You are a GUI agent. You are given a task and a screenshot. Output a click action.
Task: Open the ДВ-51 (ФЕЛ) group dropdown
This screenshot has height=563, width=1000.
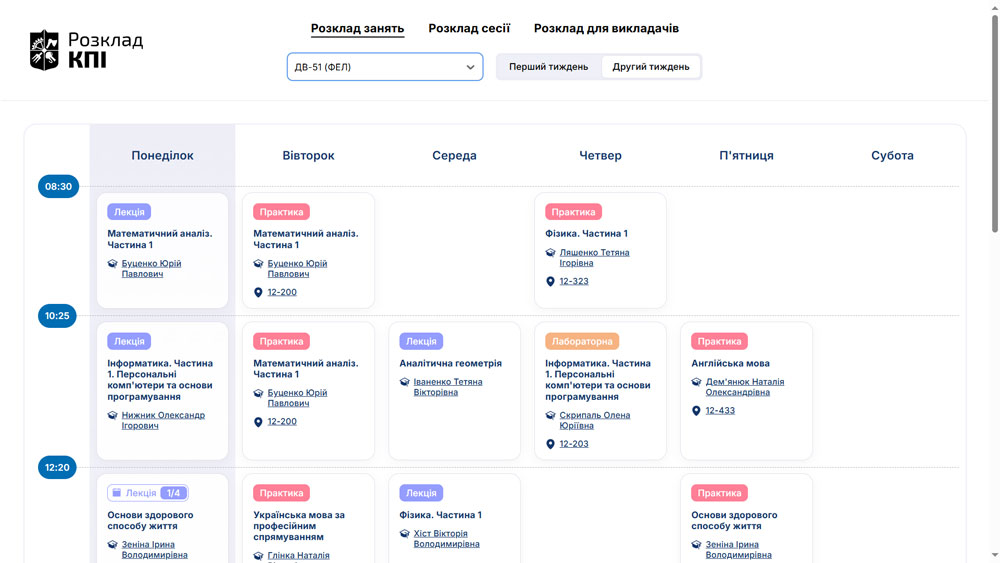(385, 67)
